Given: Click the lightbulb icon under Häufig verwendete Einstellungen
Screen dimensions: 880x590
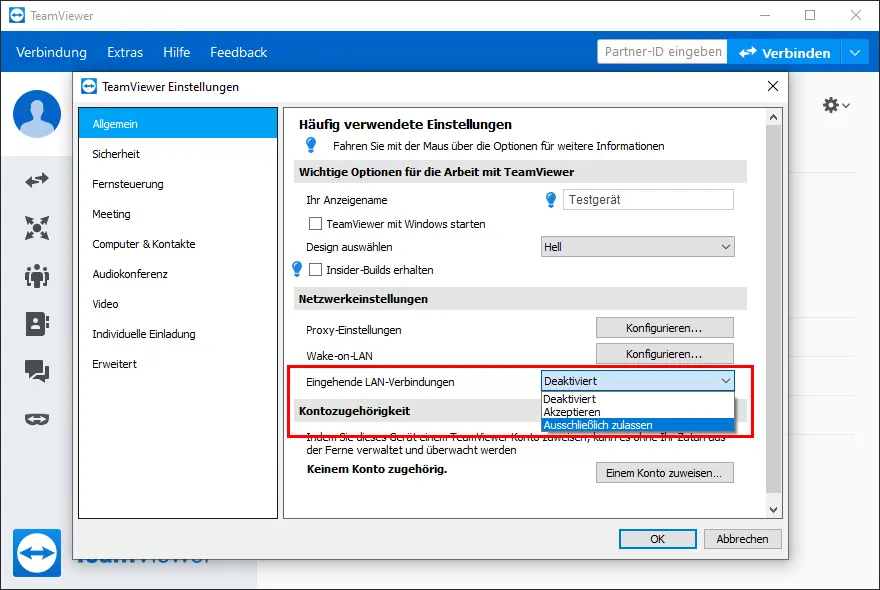Looking at the screenshot, I should click(311, 145).
